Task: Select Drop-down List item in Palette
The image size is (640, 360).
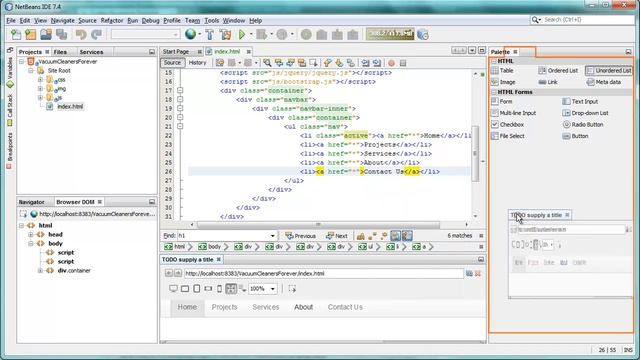Action: [x=585, y=113]
